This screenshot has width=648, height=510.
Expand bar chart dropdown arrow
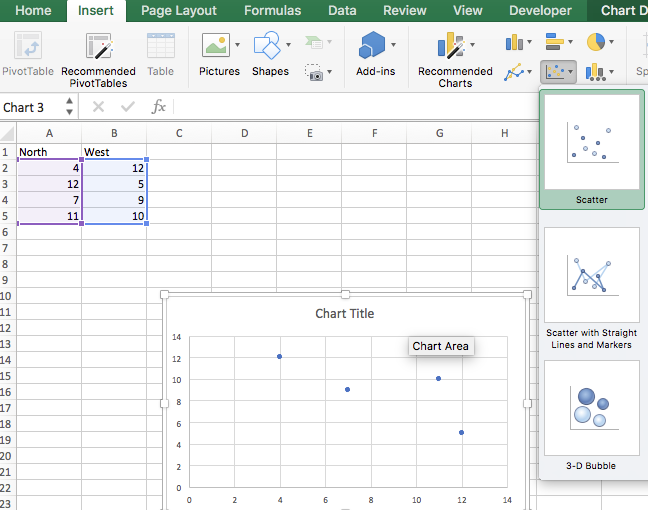[570, 42]
